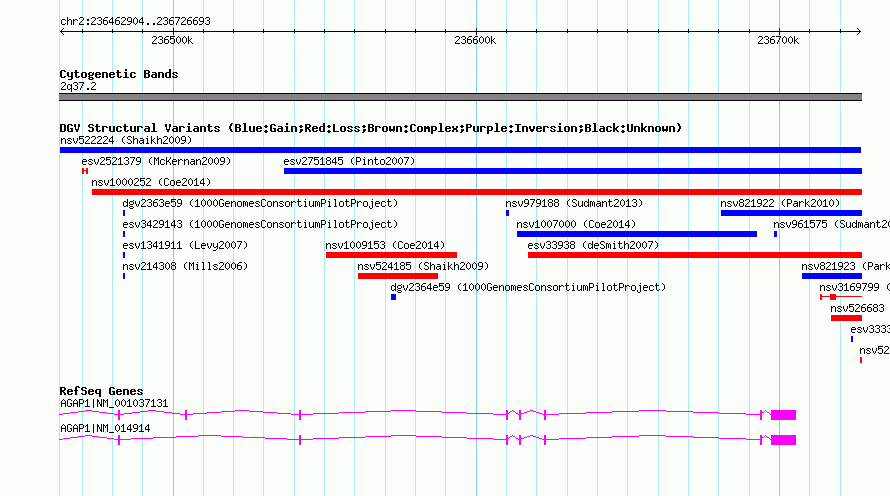Screen dimensions: 890x496
Task: Click the red nsv524185 (Shaikh2009) bar
Action: (x=398, y=276)
